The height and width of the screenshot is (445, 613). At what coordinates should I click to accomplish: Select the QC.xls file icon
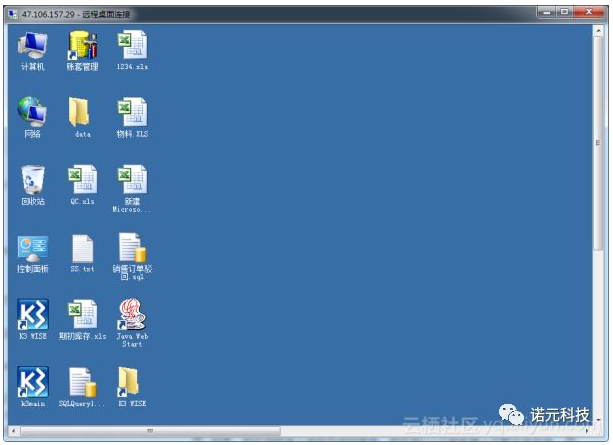click(82, 185)
